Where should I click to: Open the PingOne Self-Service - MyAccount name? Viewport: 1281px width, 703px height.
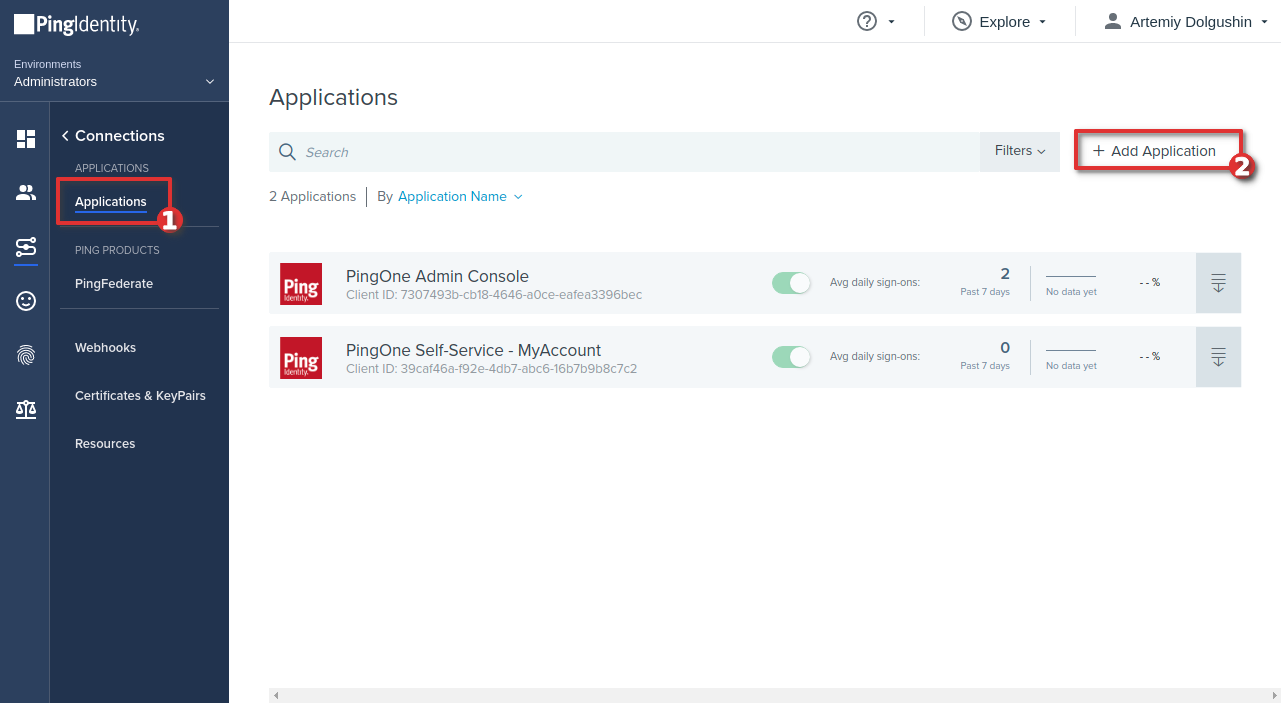473,350
